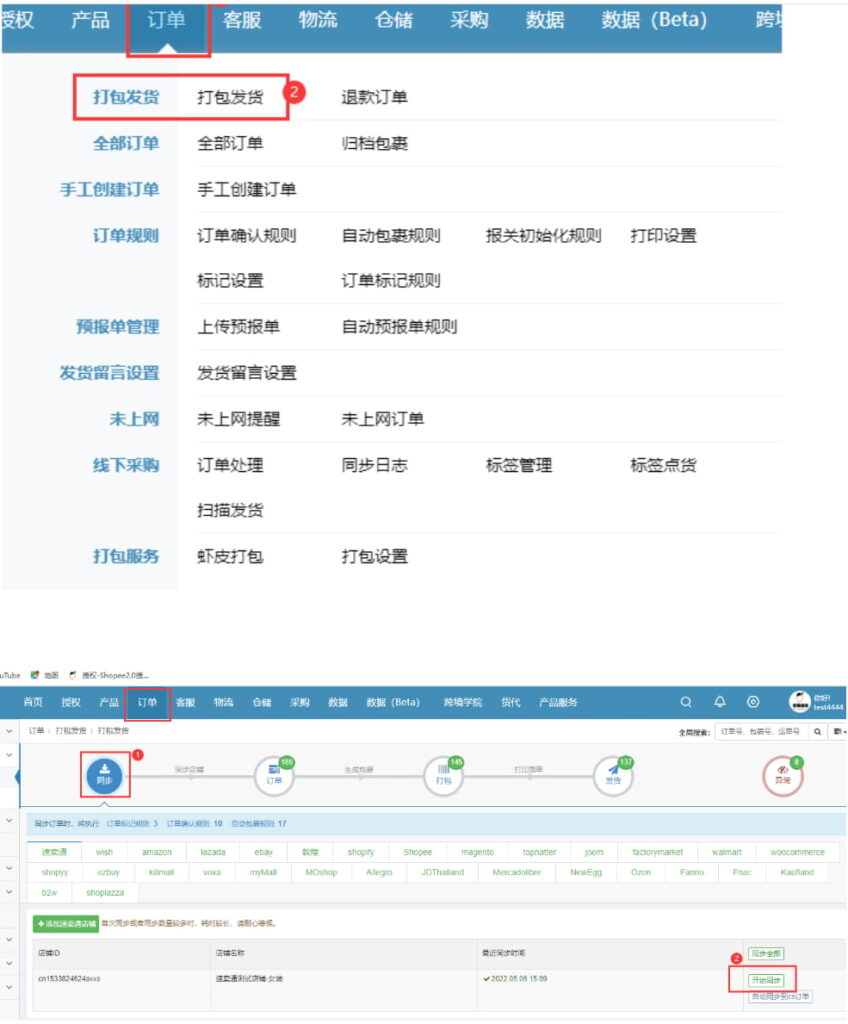The height and width of the screenshot is (1024, 848).
Task: View the 异常 exceptions step icon
Action: click(785, 773)
